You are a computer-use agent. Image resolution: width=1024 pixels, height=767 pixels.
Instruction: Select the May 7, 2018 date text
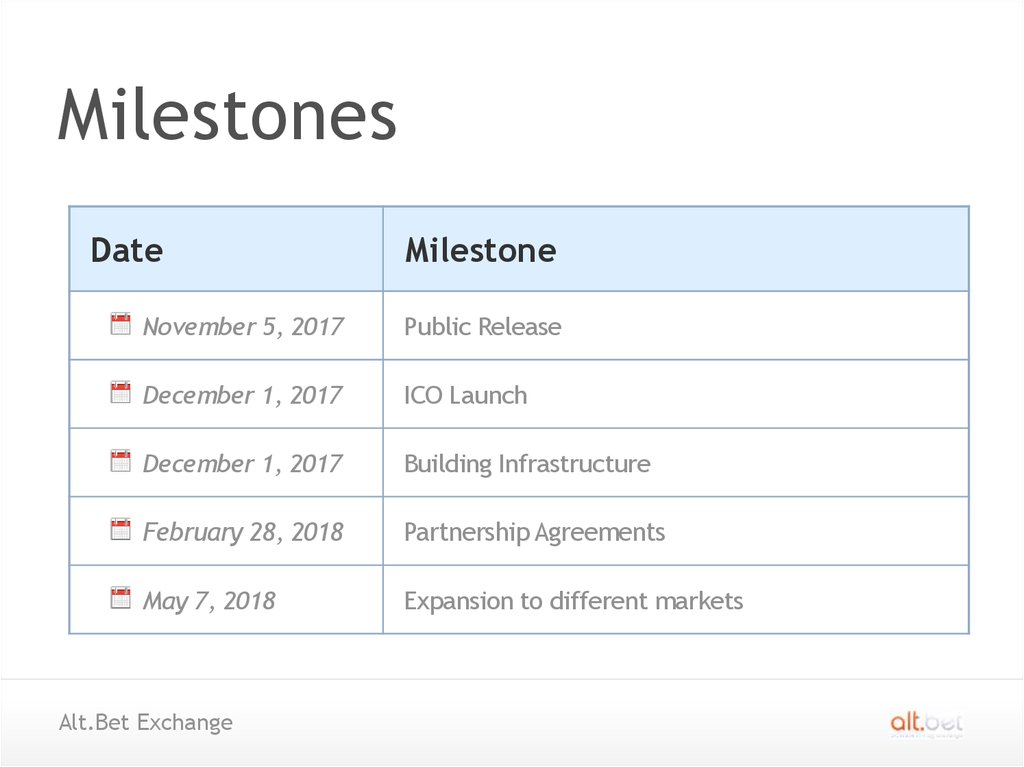[209, 601]
